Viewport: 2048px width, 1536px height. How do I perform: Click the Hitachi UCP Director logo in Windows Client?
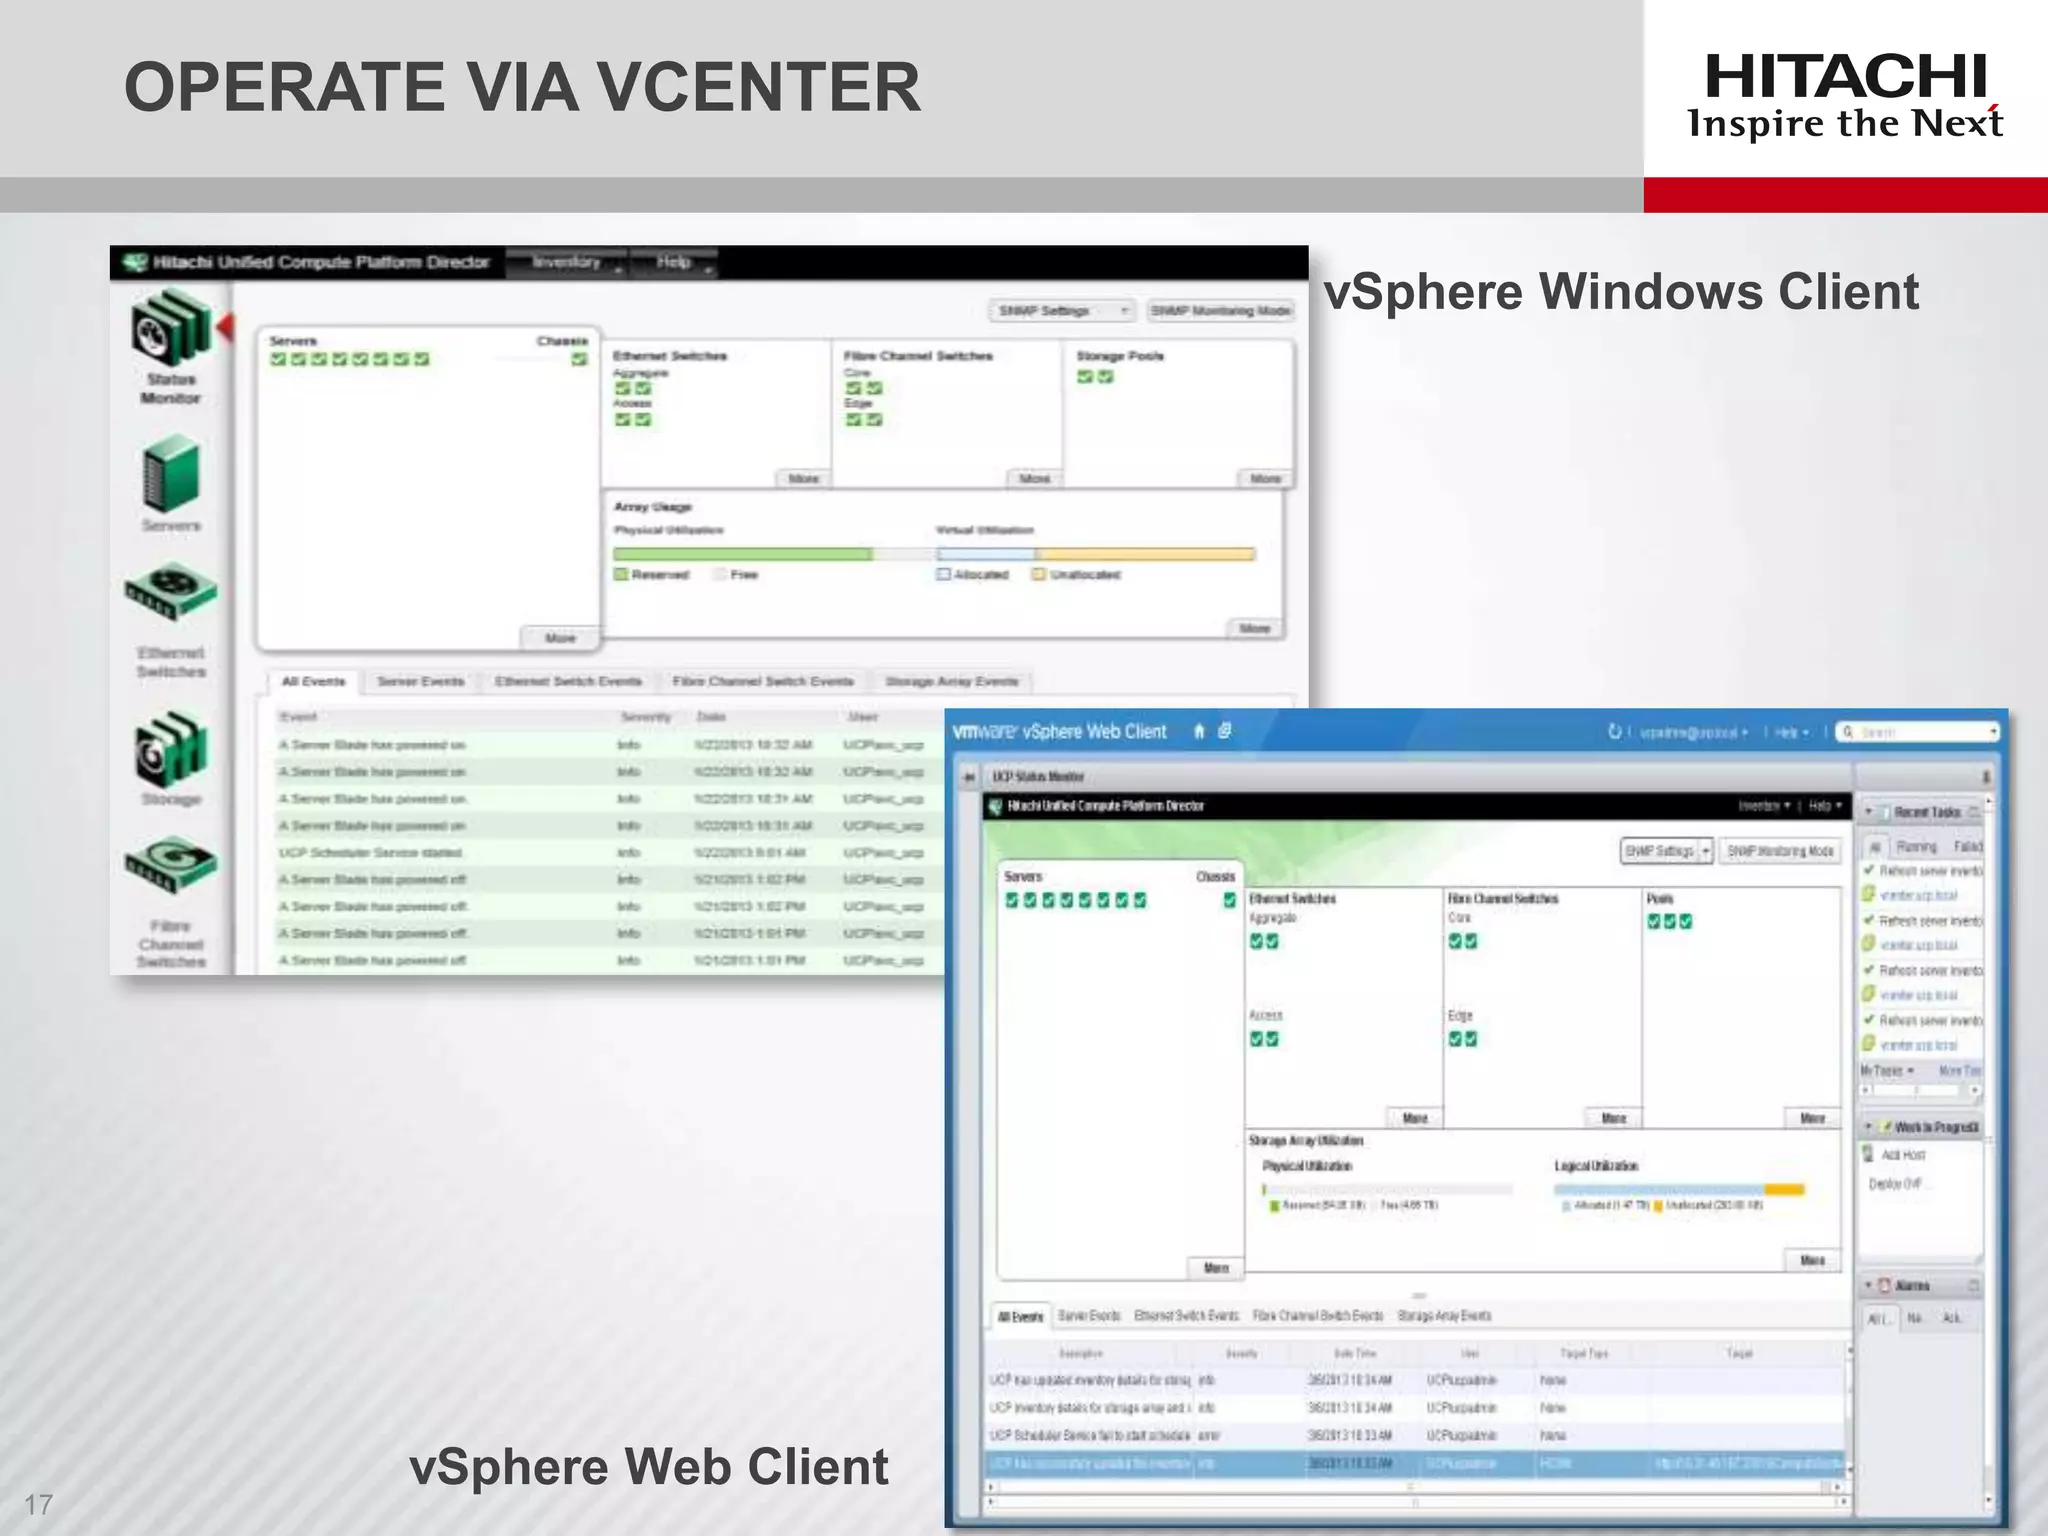click(x=135, y=263)
